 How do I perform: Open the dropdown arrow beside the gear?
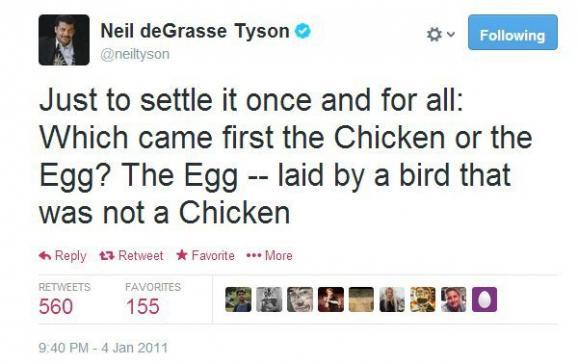point(451,34)
